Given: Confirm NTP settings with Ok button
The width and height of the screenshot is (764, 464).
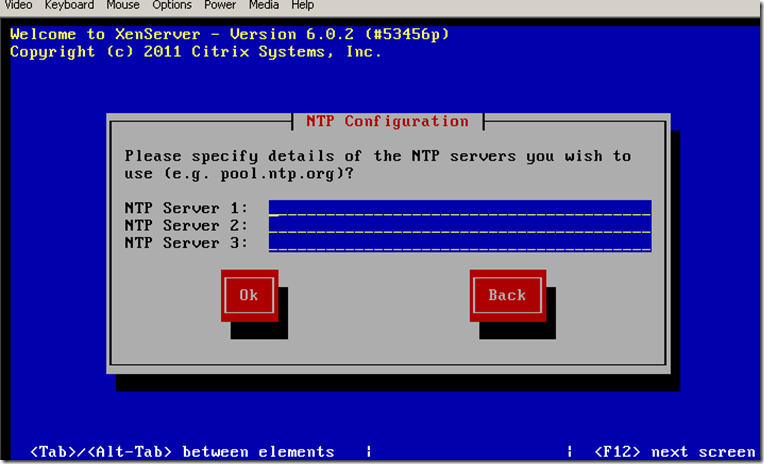Looking at the screenshot, I should [249, 295].
